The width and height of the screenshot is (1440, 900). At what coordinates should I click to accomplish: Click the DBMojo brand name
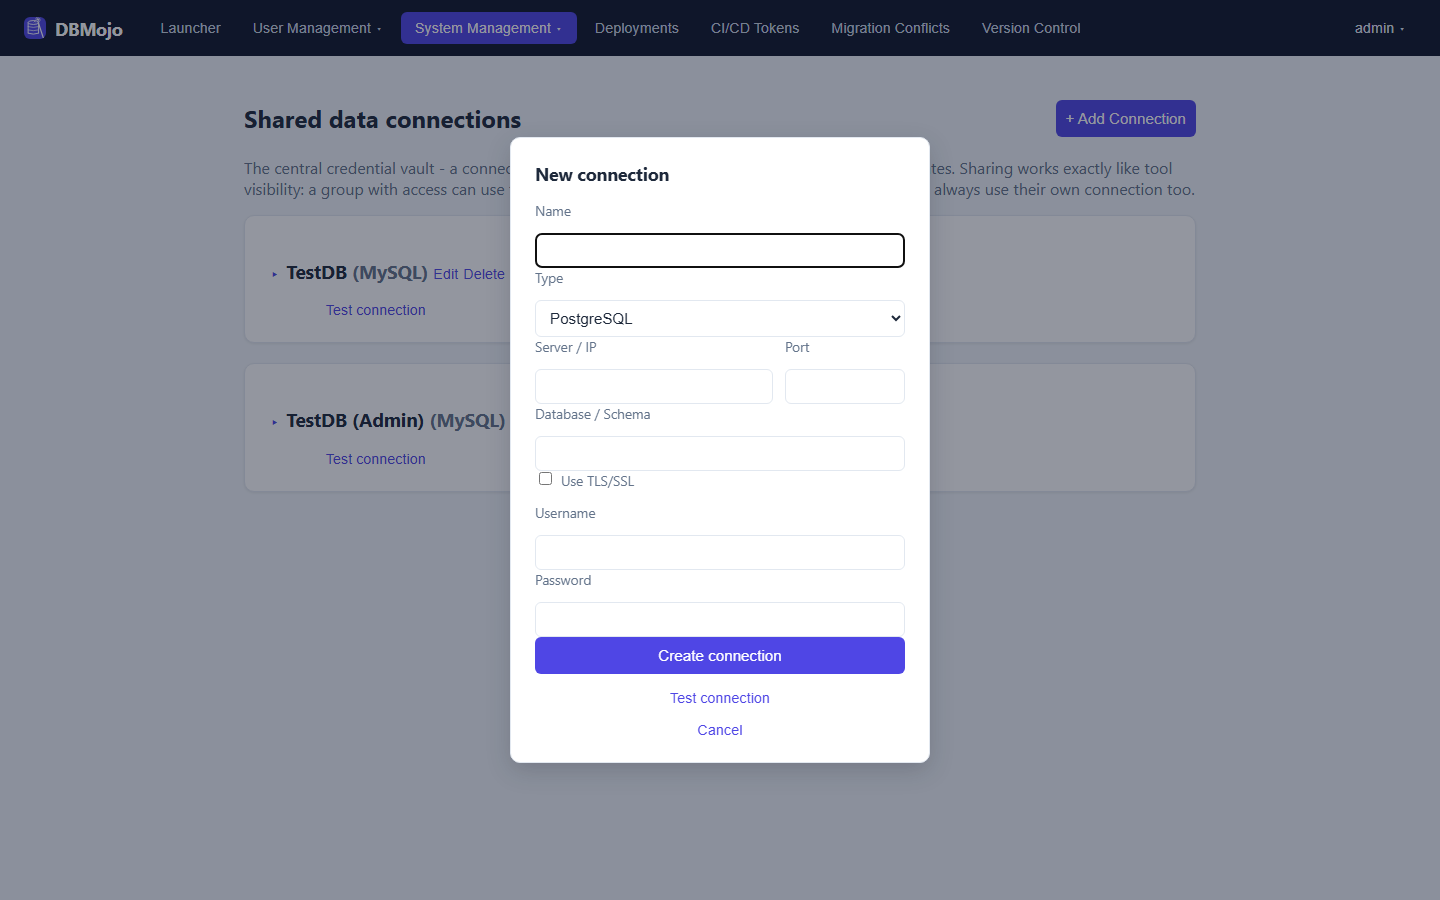(x=89, y=29)
